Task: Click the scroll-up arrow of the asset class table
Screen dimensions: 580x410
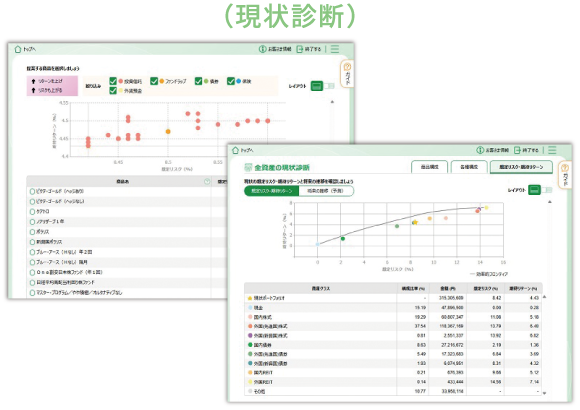Action: coord(544,297)
